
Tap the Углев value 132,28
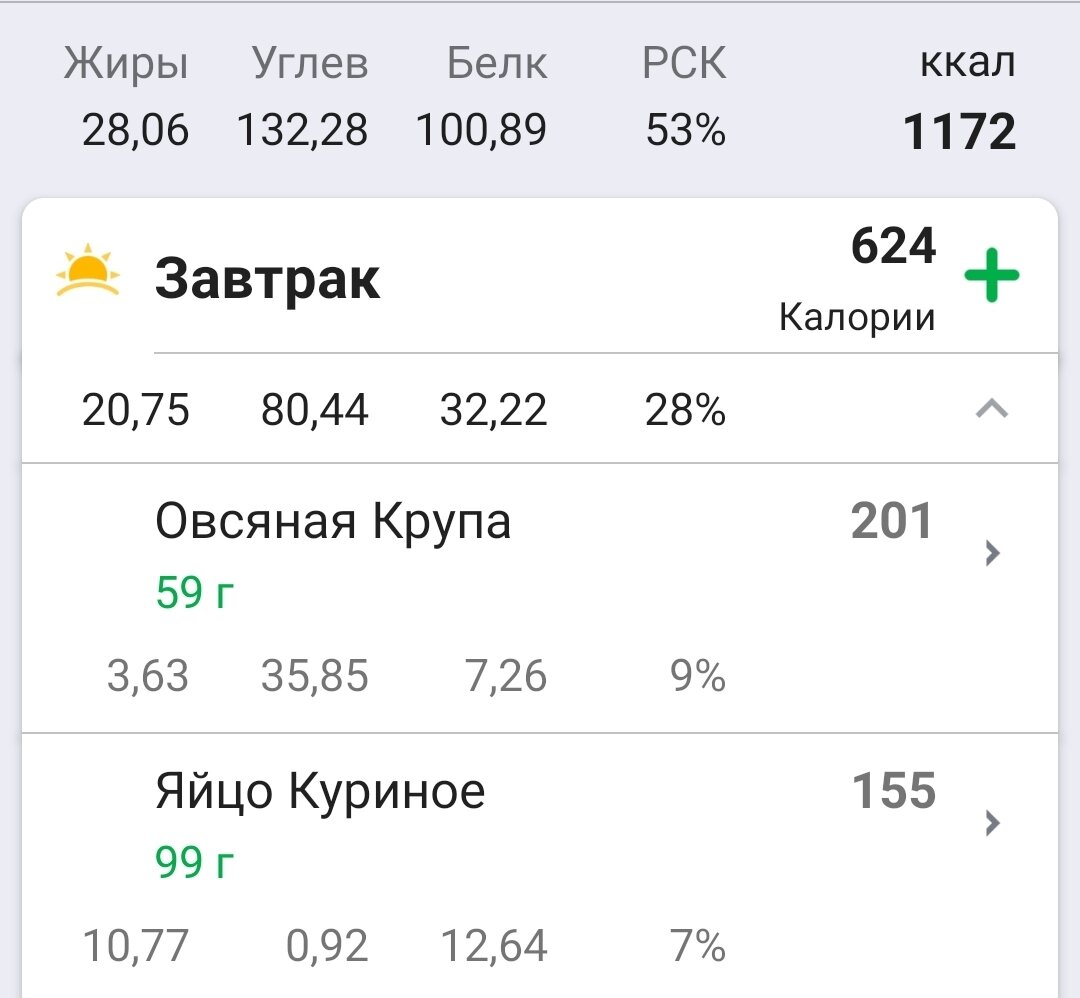click(x=302, y=130)
